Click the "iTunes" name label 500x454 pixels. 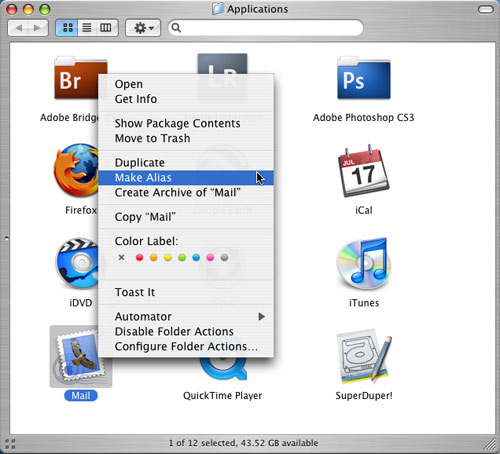pos(364,303)
